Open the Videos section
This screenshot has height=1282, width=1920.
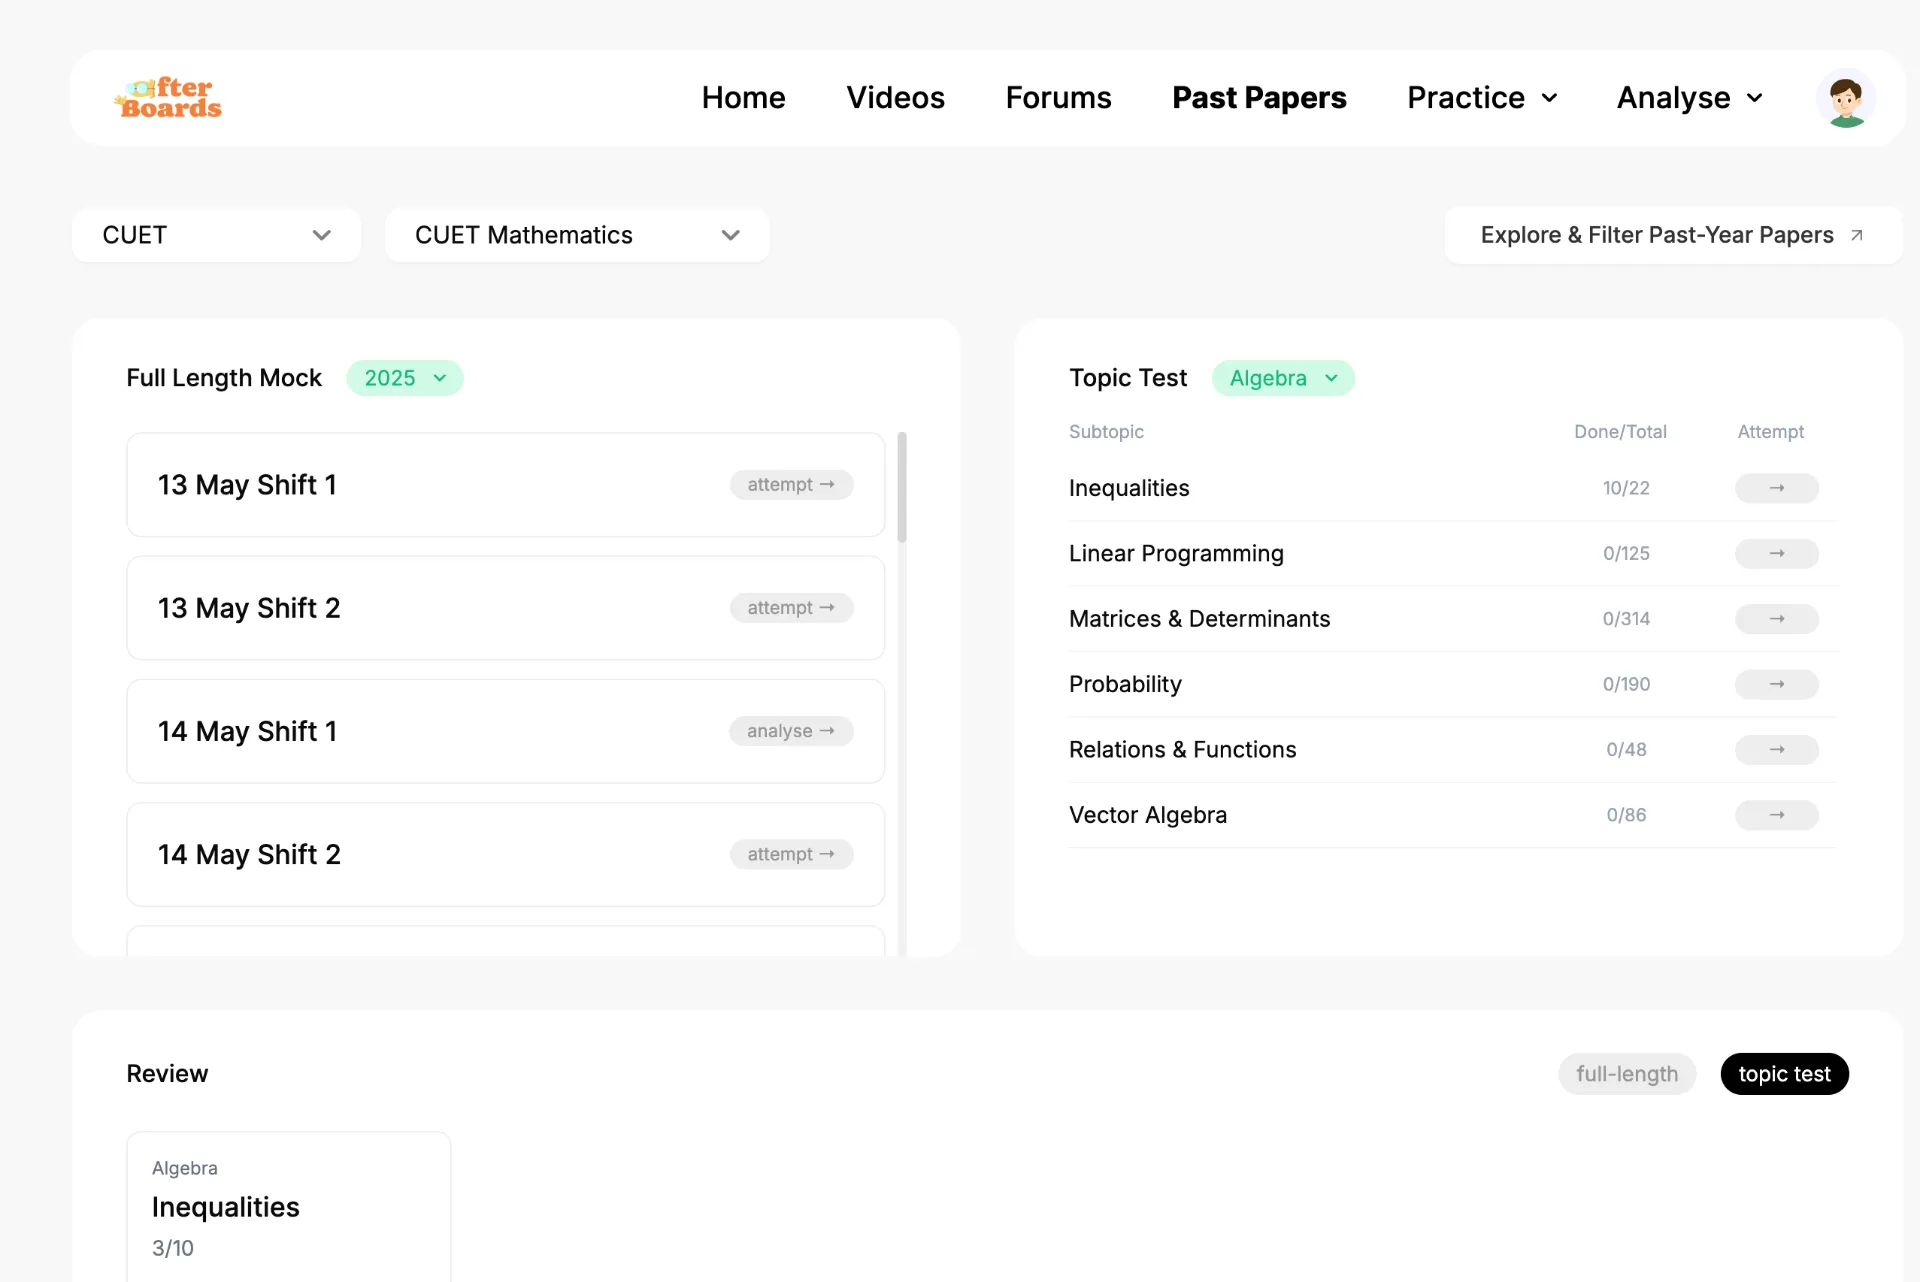coord(895,98)
